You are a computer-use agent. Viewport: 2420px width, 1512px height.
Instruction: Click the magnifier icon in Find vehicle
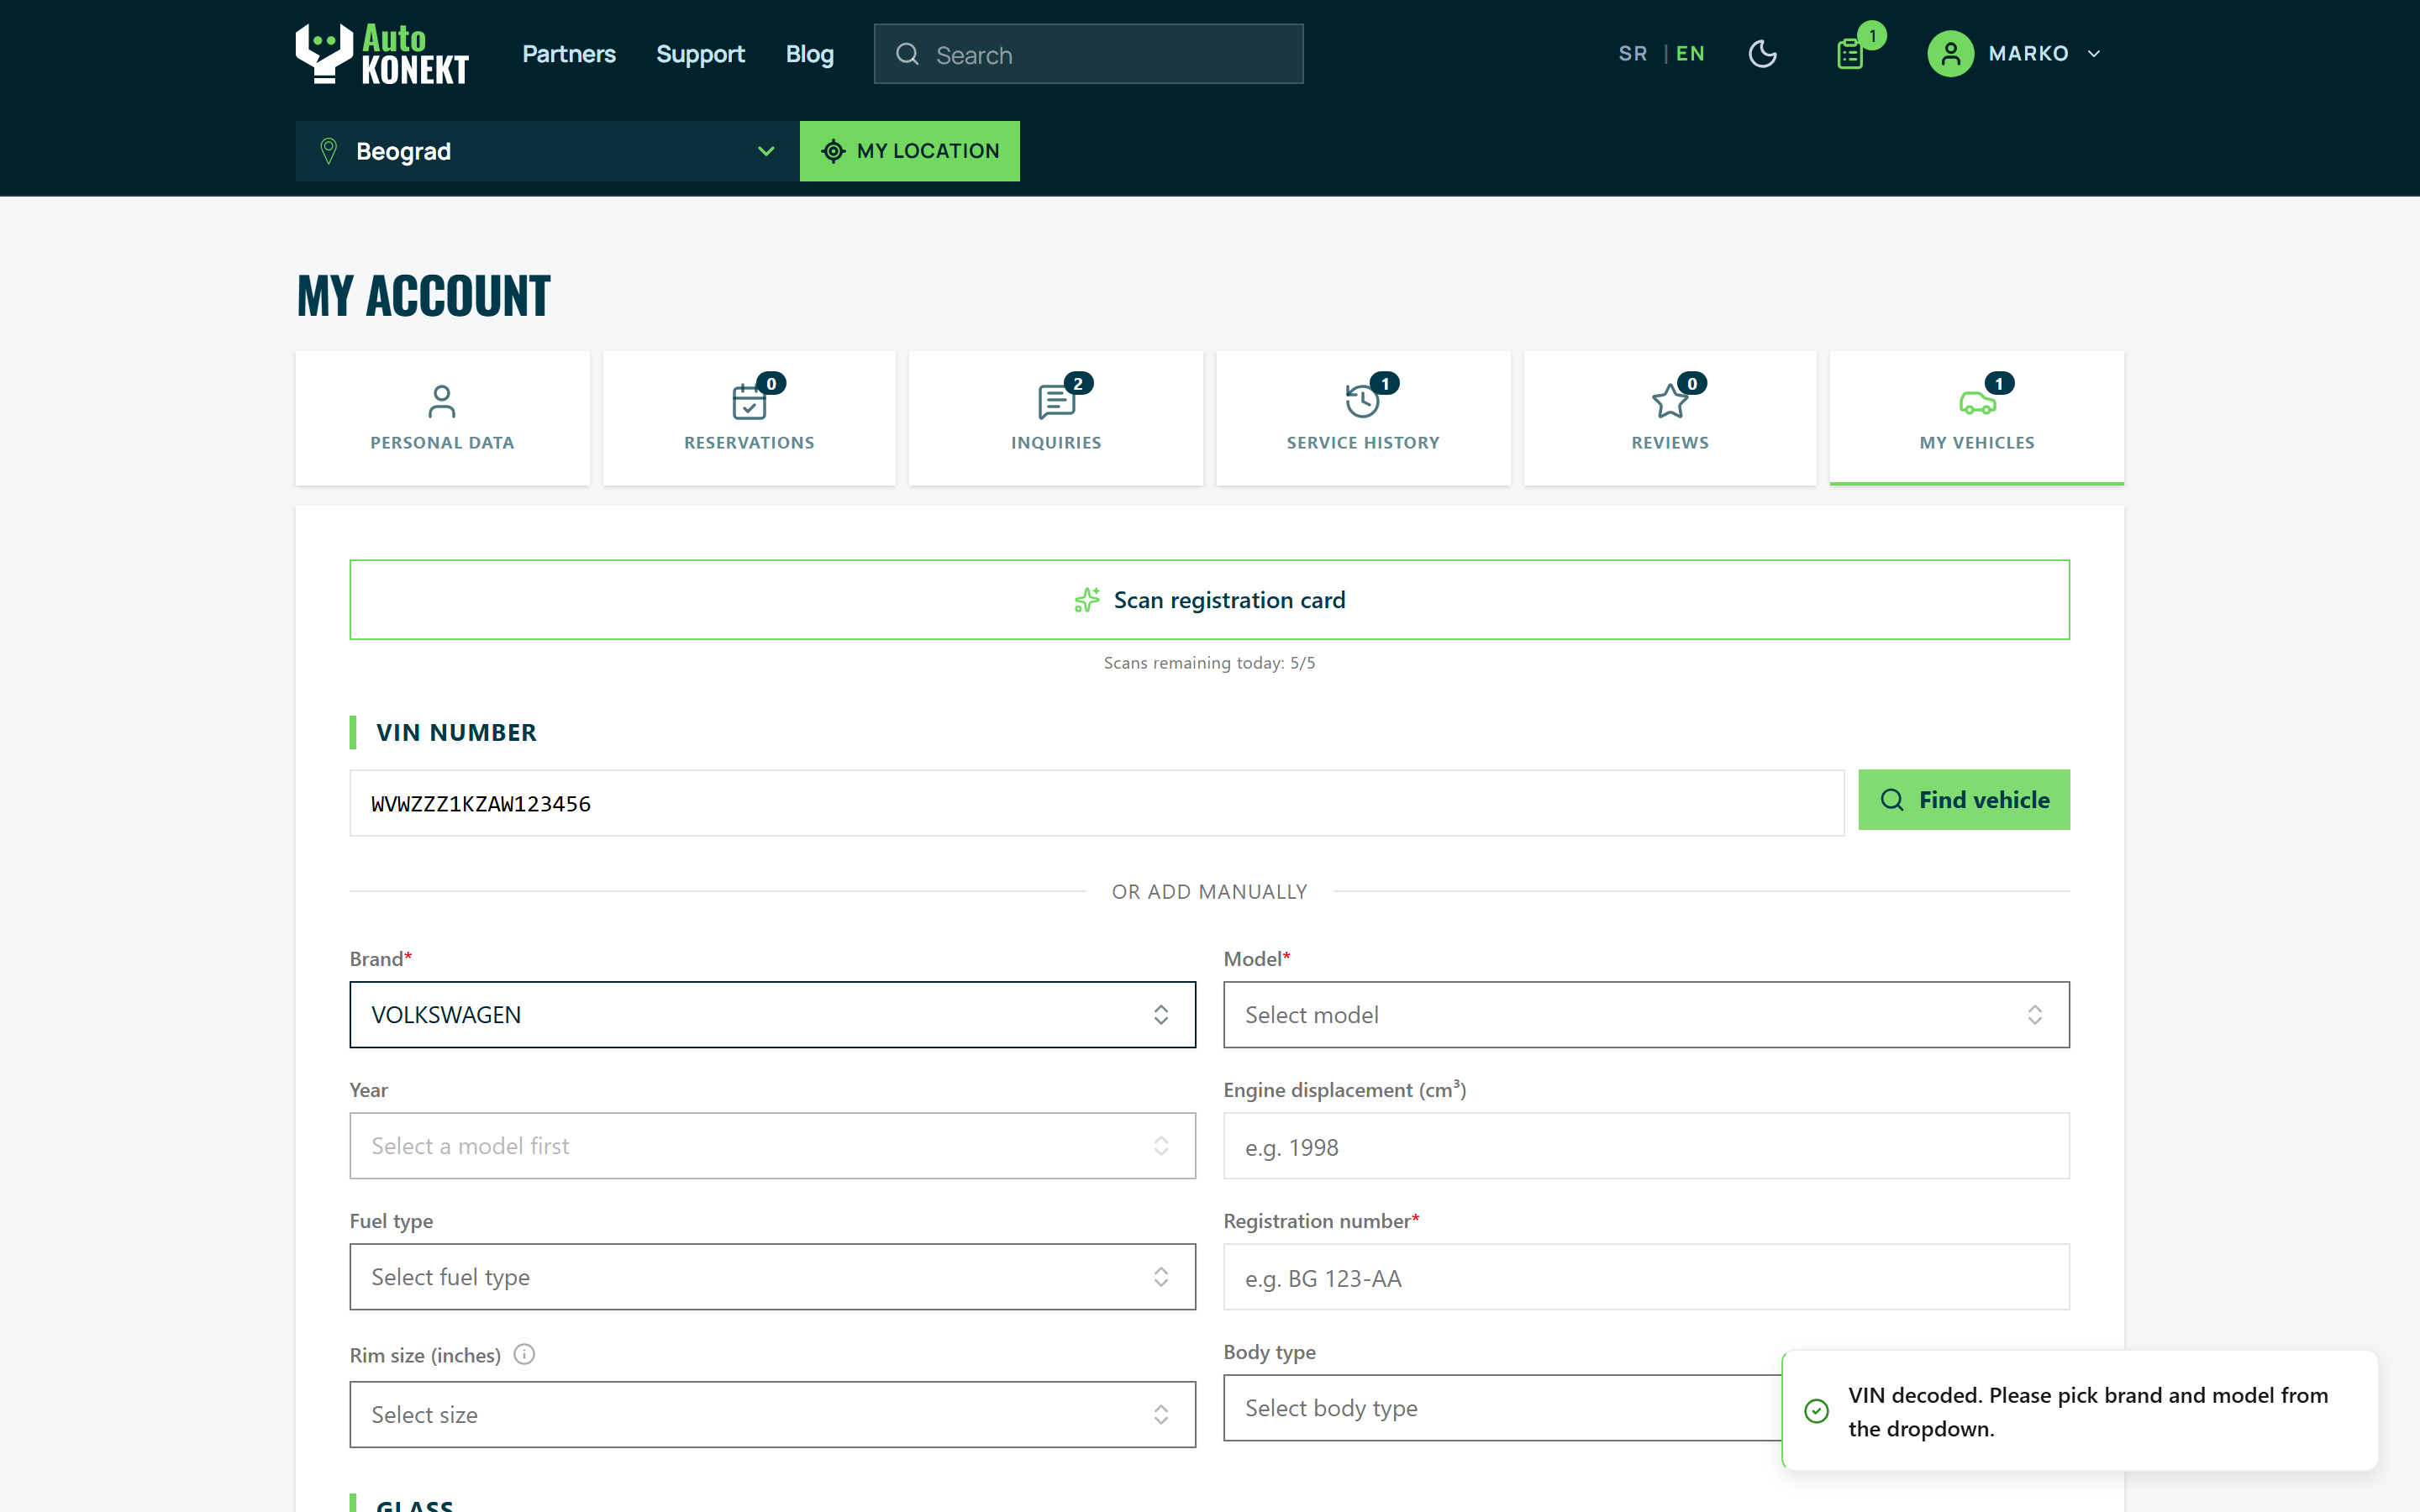pos(1892,800)
